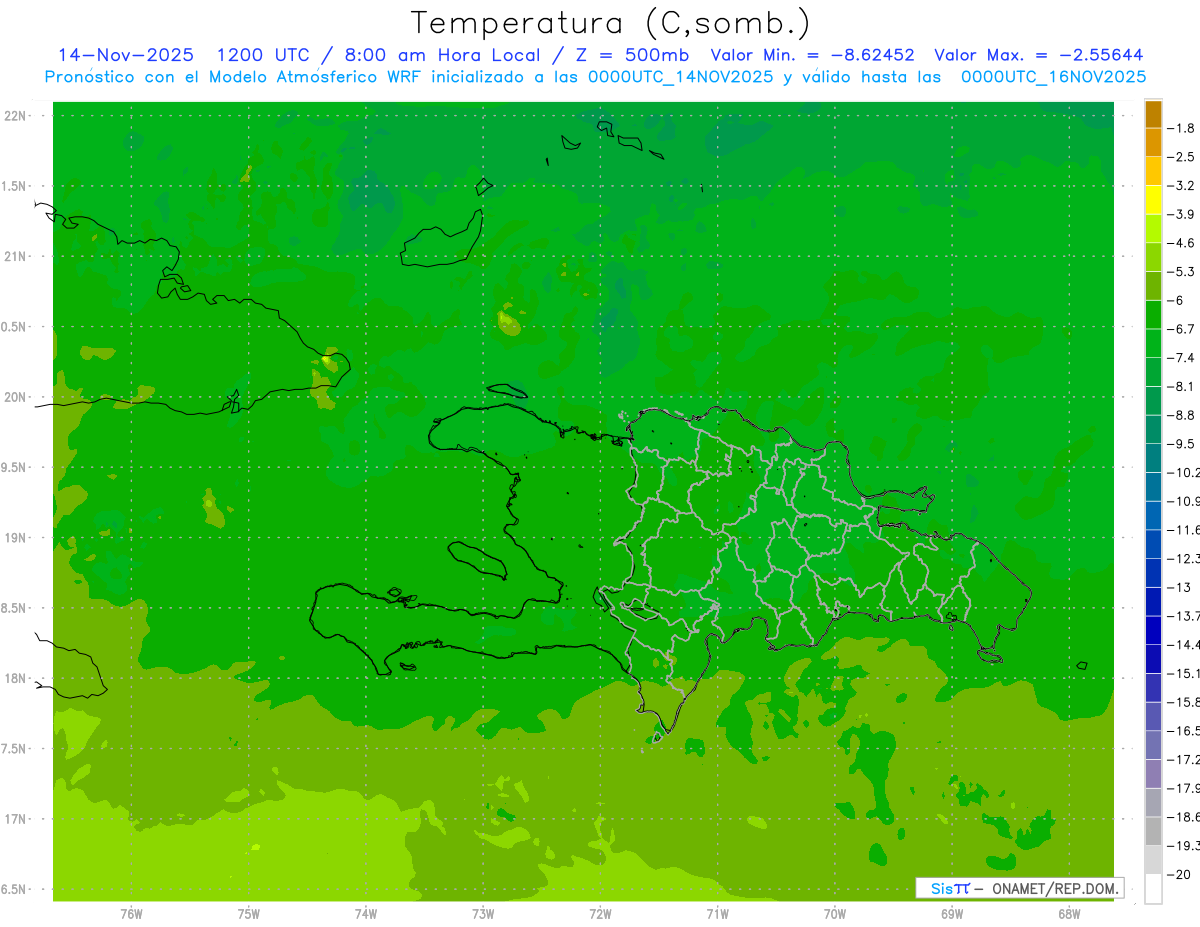Click the '70W' longitude label
1200x927 pixels.
(834, 913)
